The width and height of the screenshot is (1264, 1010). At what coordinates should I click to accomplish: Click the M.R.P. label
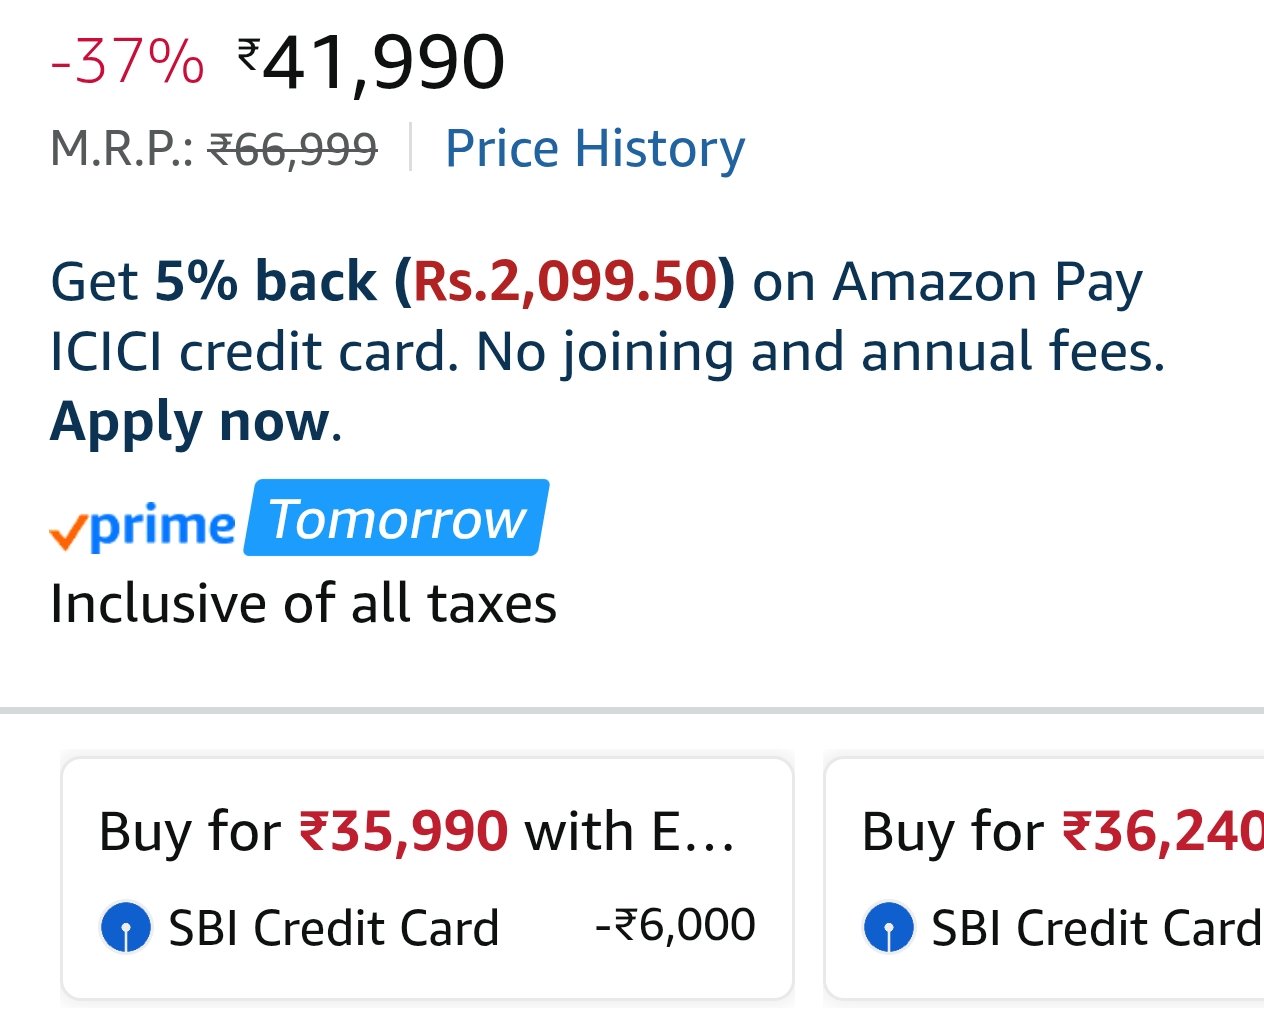121,150
